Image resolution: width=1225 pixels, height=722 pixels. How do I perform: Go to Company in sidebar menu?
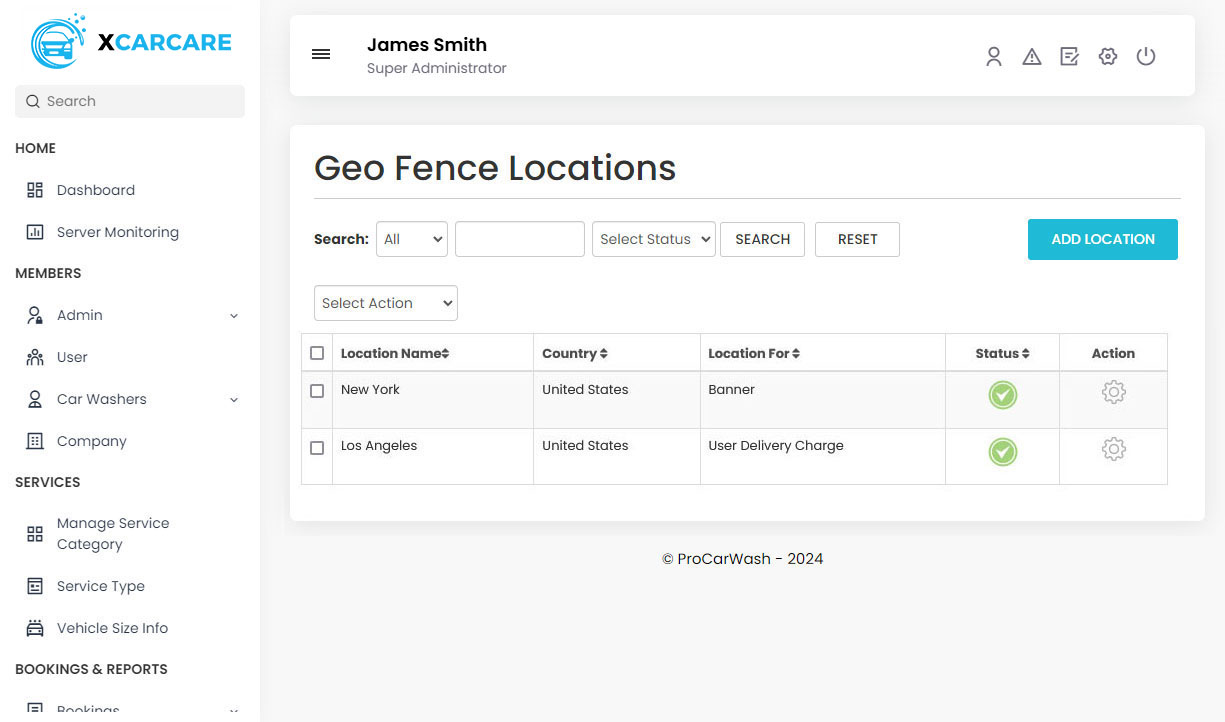click(x=92, y=441)
